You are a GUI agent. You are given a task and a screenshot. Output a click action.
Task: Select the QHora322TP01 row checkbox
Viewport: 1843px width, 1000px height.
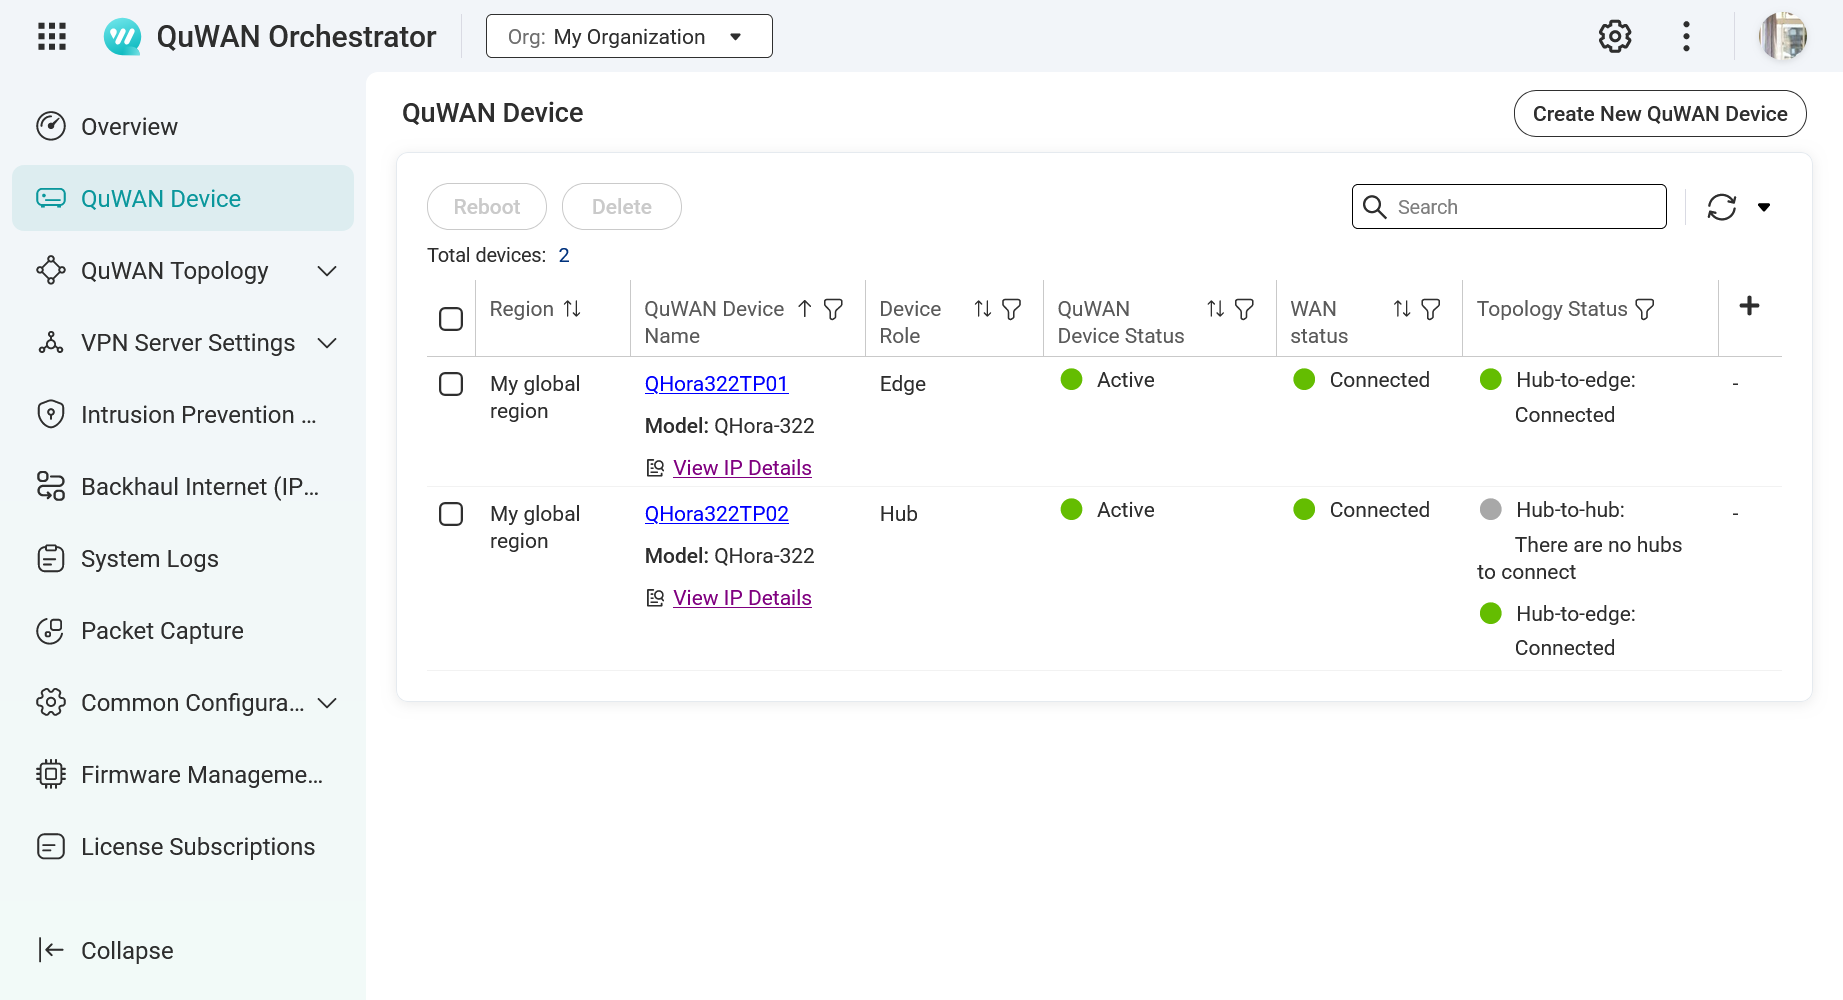coord(451,384)
